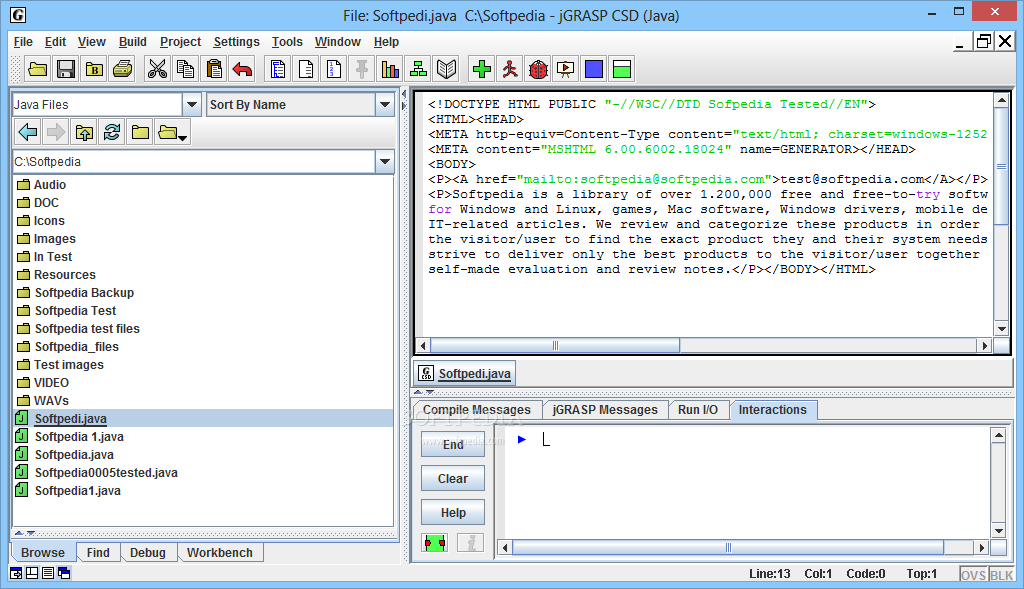Screen dimensions: 1024x589
Task: Click the greyed-out pushpin toolbar icon
Action: pyautogui.click(x=362, y=69)
